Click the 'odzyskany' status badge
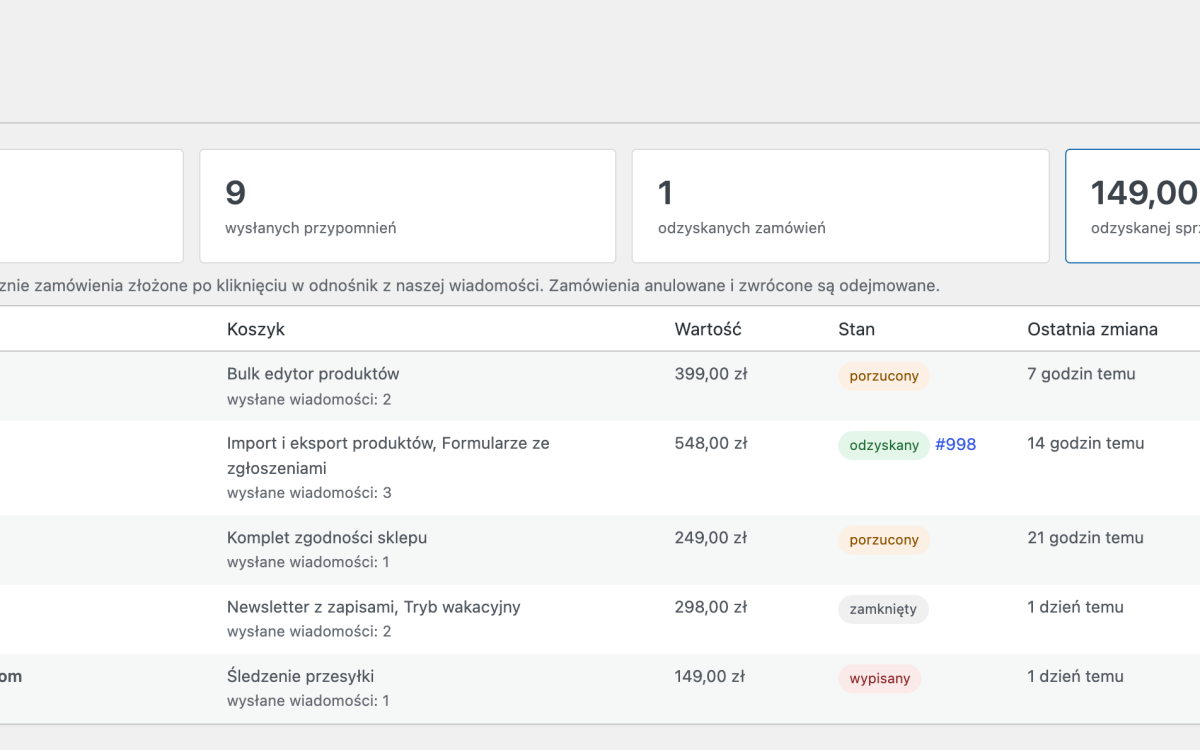This screenshot has width=1200, height=750. pyautogui.click(x=884, y=446)
